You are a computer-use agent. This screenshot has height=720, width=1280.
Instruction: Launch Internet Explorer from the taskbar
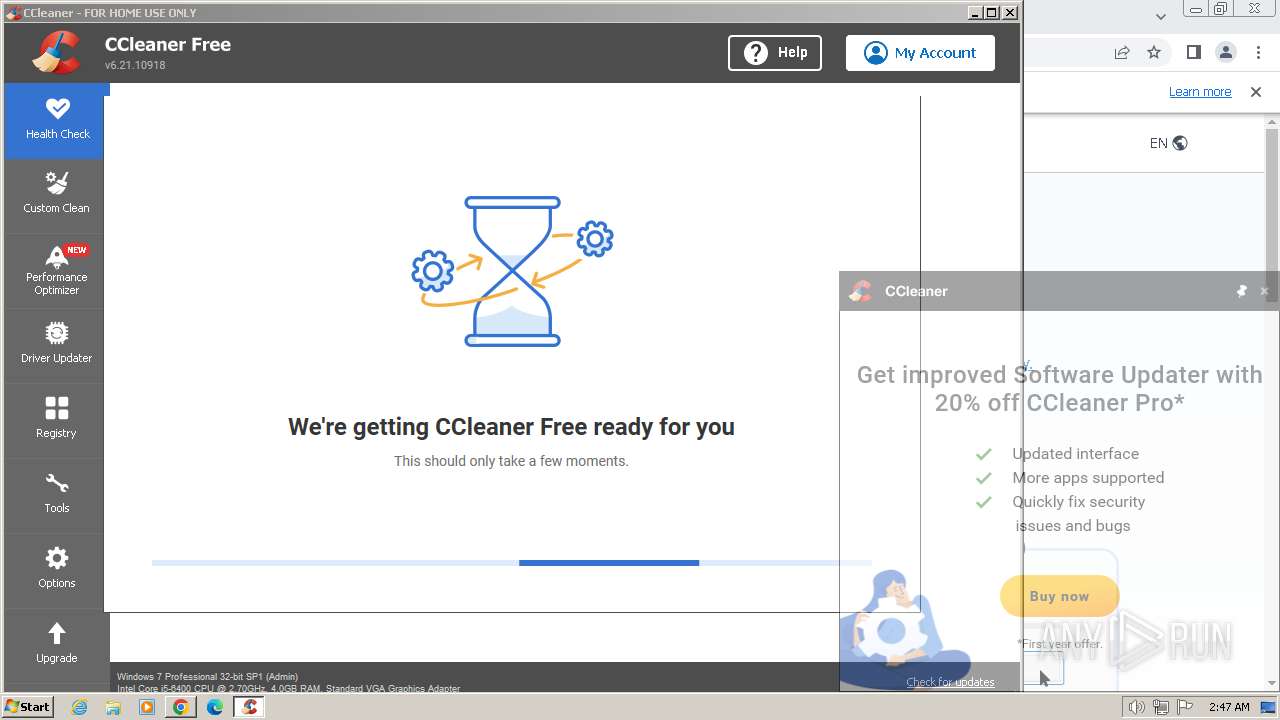[79, 707]
